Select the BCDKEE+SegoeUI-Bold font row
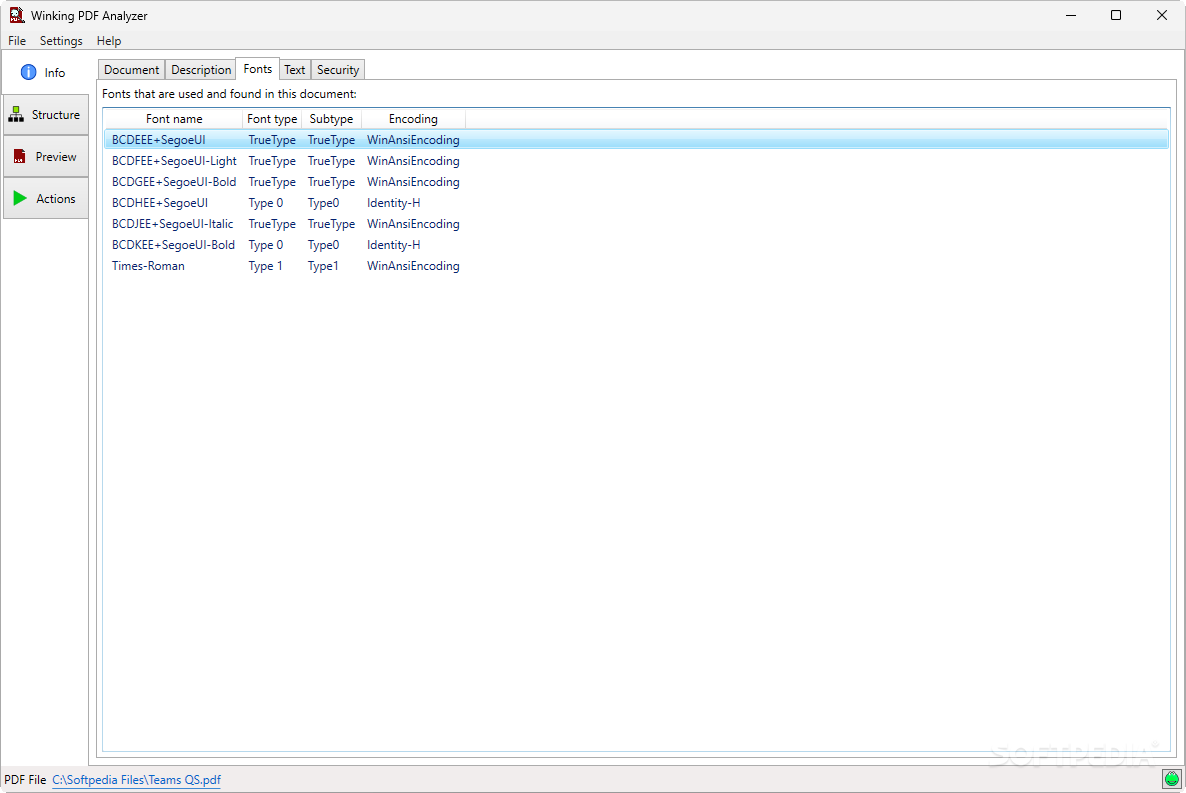1186x793 pixels. 636,245
